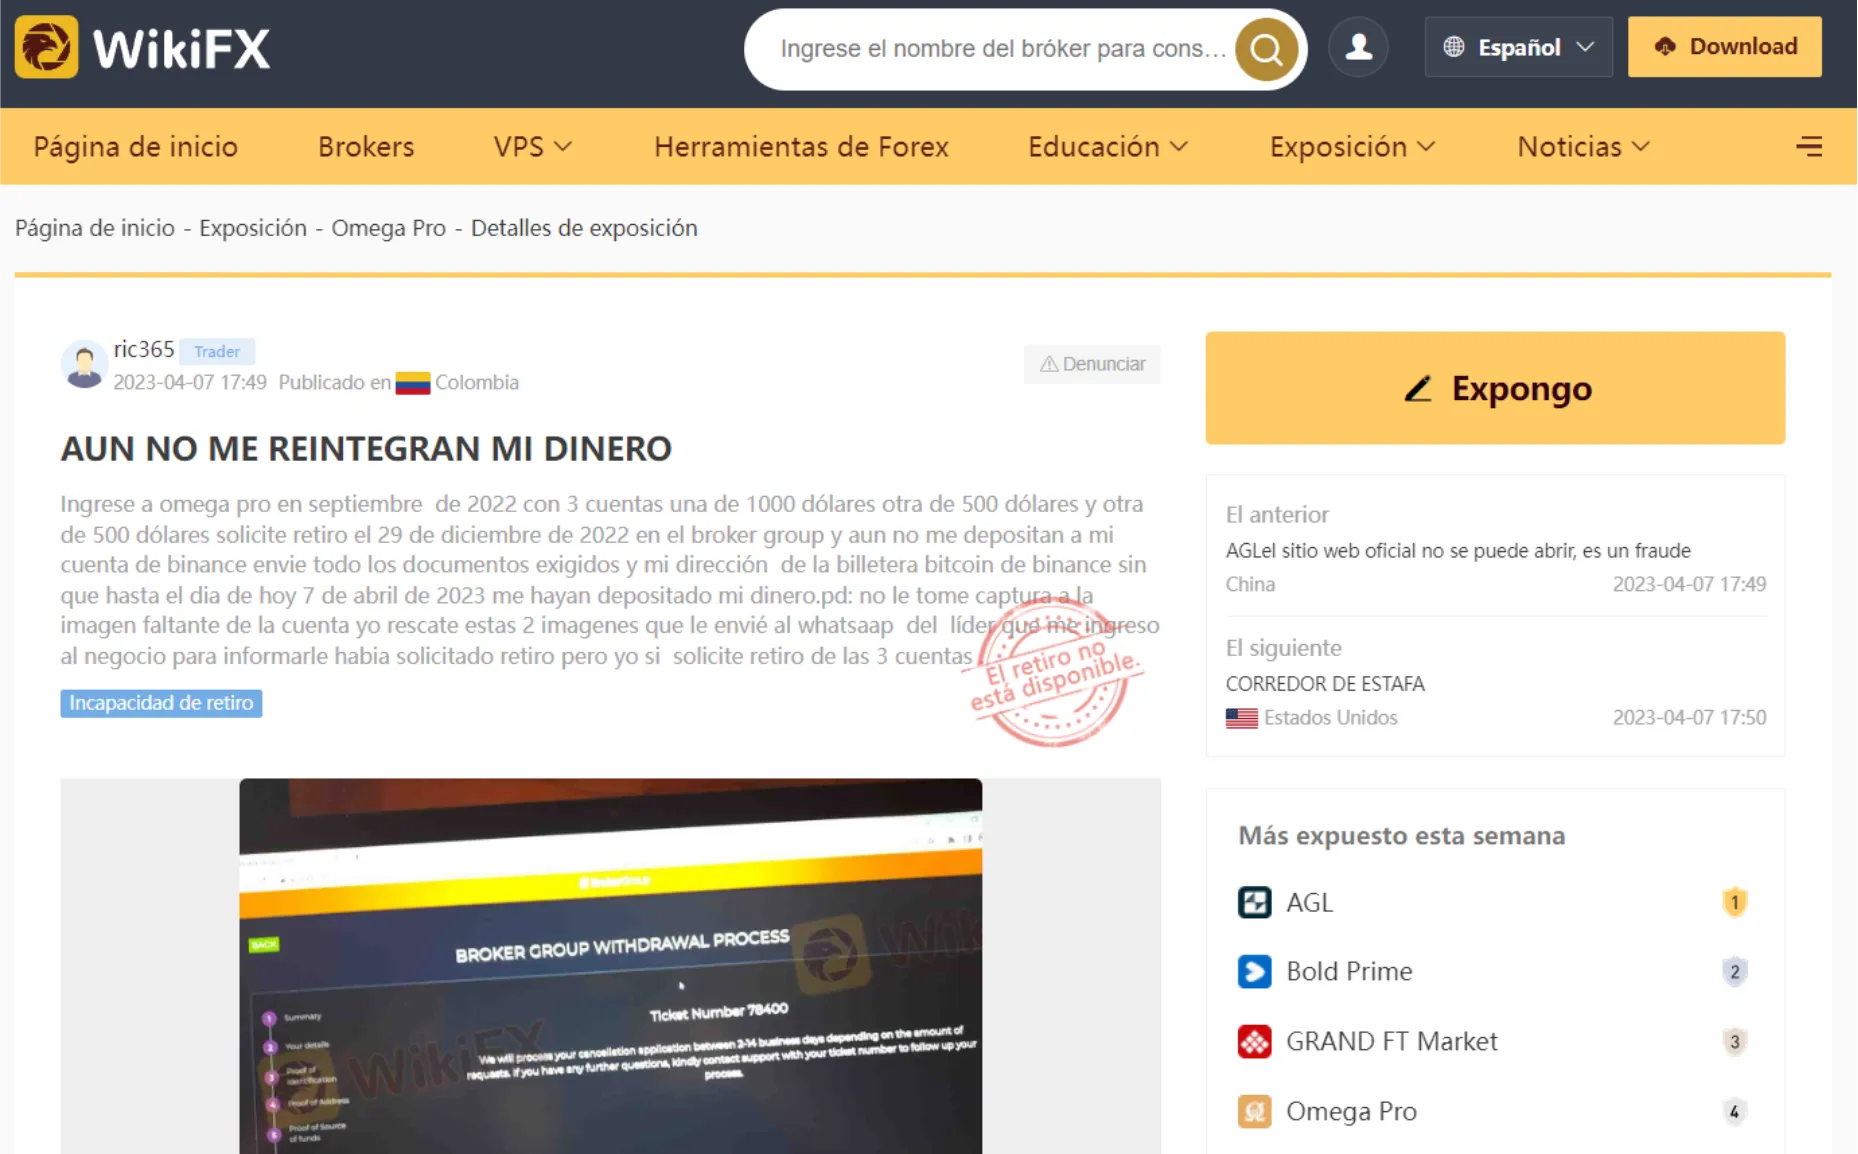The image size is (1858, 1154).
Task: Click the Exposición breadcrumb link
Action: pyautogui.click(x=253, y=228)
